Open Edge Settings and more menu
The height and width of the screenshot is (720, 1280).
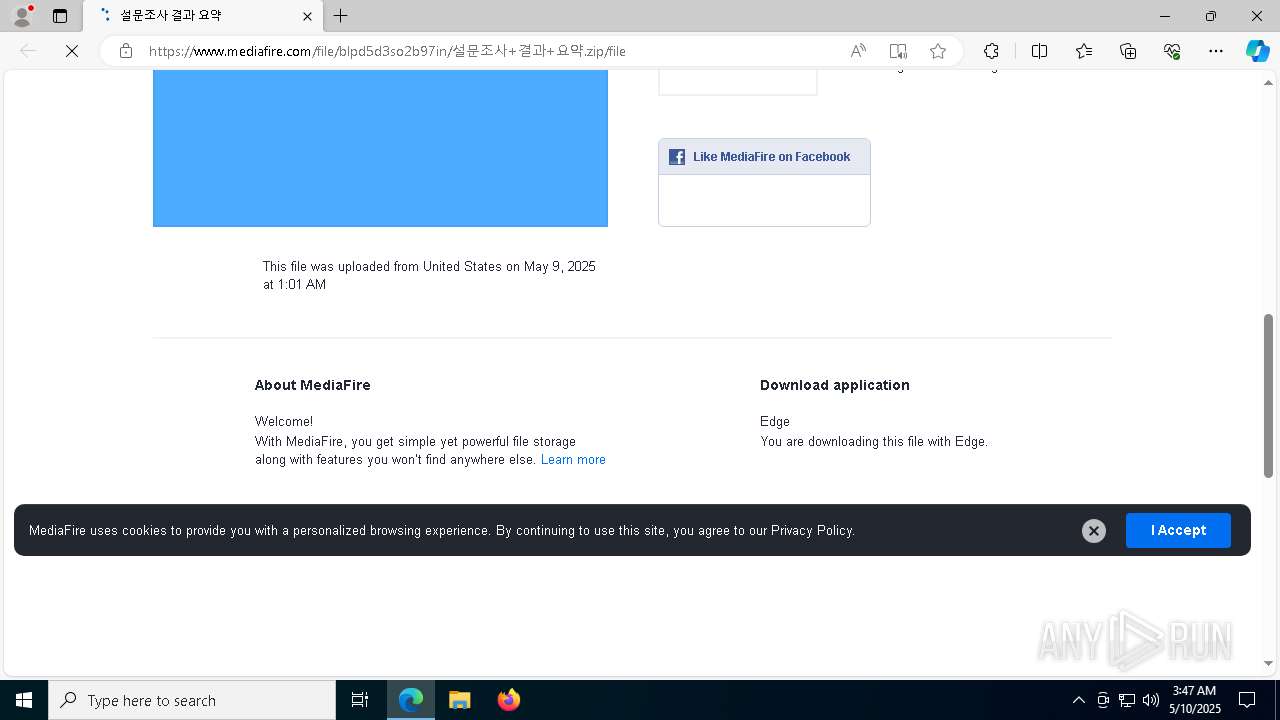click(x=1216, y=51)
